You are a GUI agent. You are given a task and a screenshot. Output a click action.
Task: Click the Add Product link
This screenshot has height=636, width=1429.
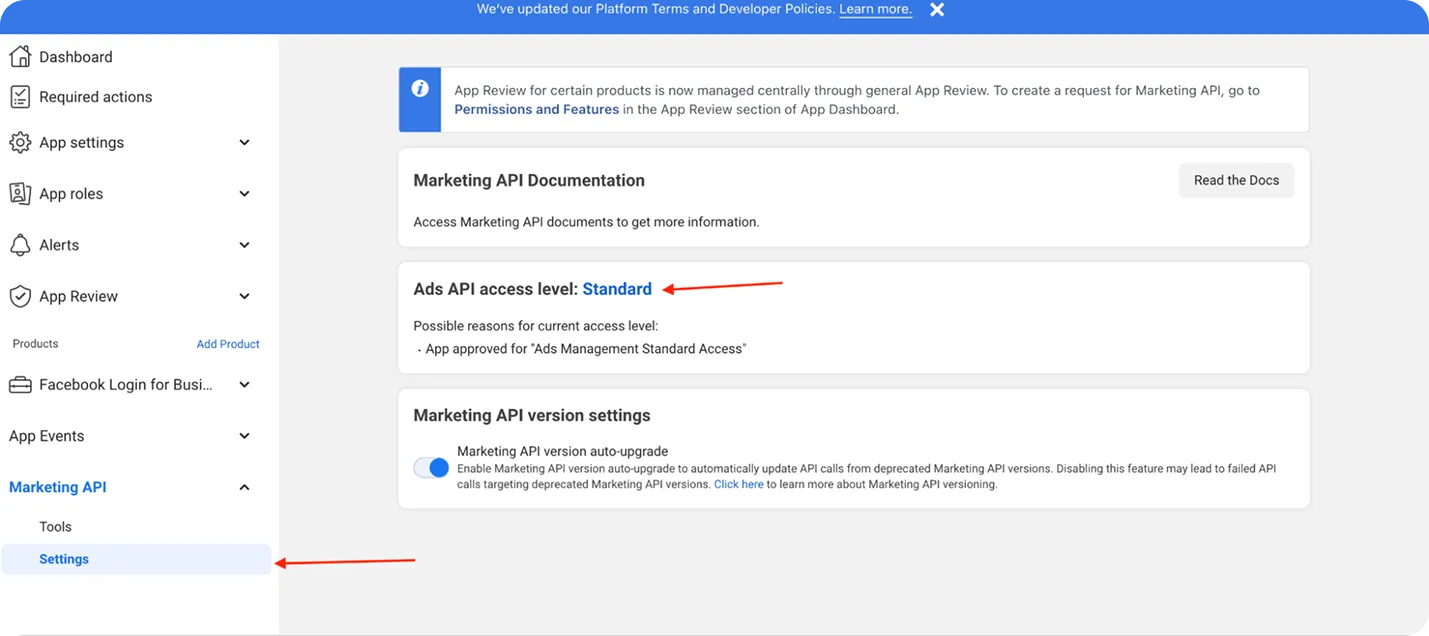(x=228, y=344)
